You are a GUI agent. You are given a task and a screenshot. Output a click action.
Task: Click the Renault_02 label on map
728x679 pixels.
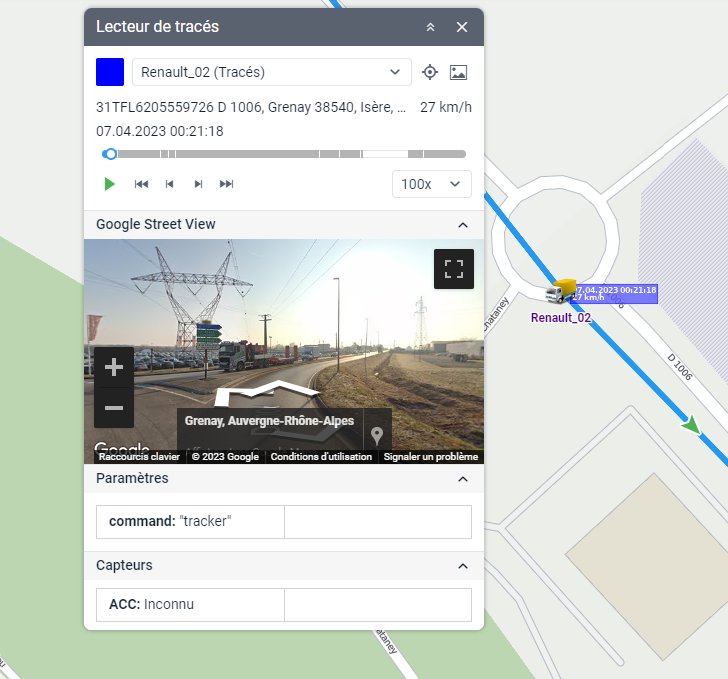click(x=561, y=318)
